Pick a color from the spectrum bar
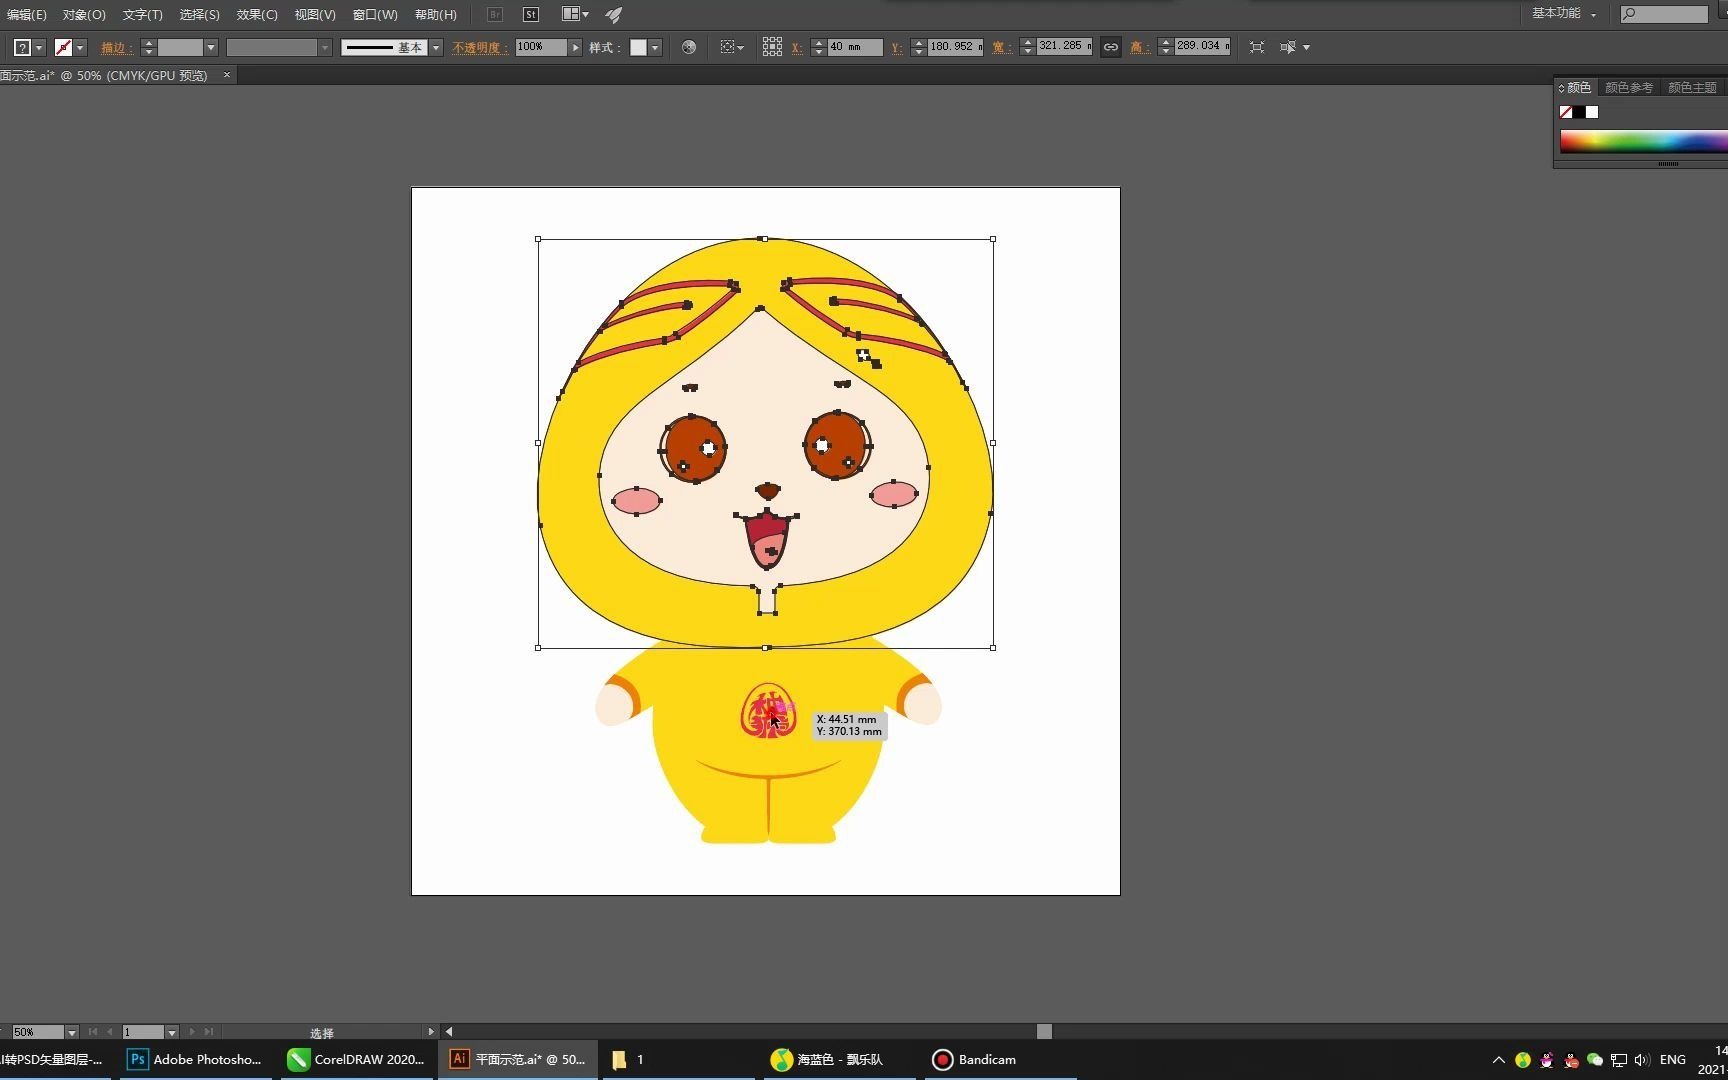Viewport: 1728px width, 1080px height. coord(1640,142)
